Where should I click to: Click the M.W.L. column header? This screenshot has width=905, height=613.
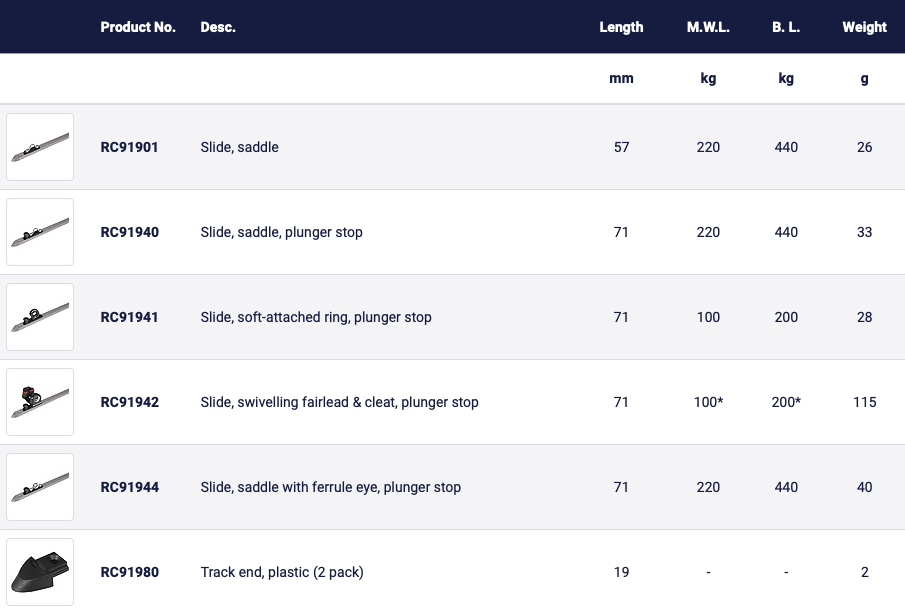point(708,27)
